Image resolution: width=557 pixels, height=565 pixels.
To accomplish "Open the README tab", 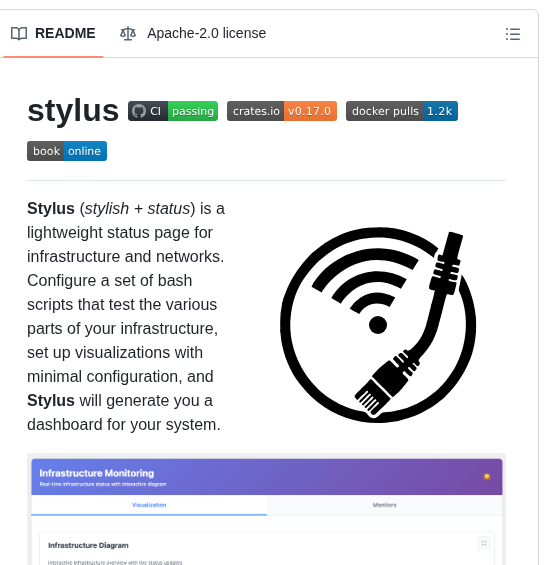I will (53, 34).
